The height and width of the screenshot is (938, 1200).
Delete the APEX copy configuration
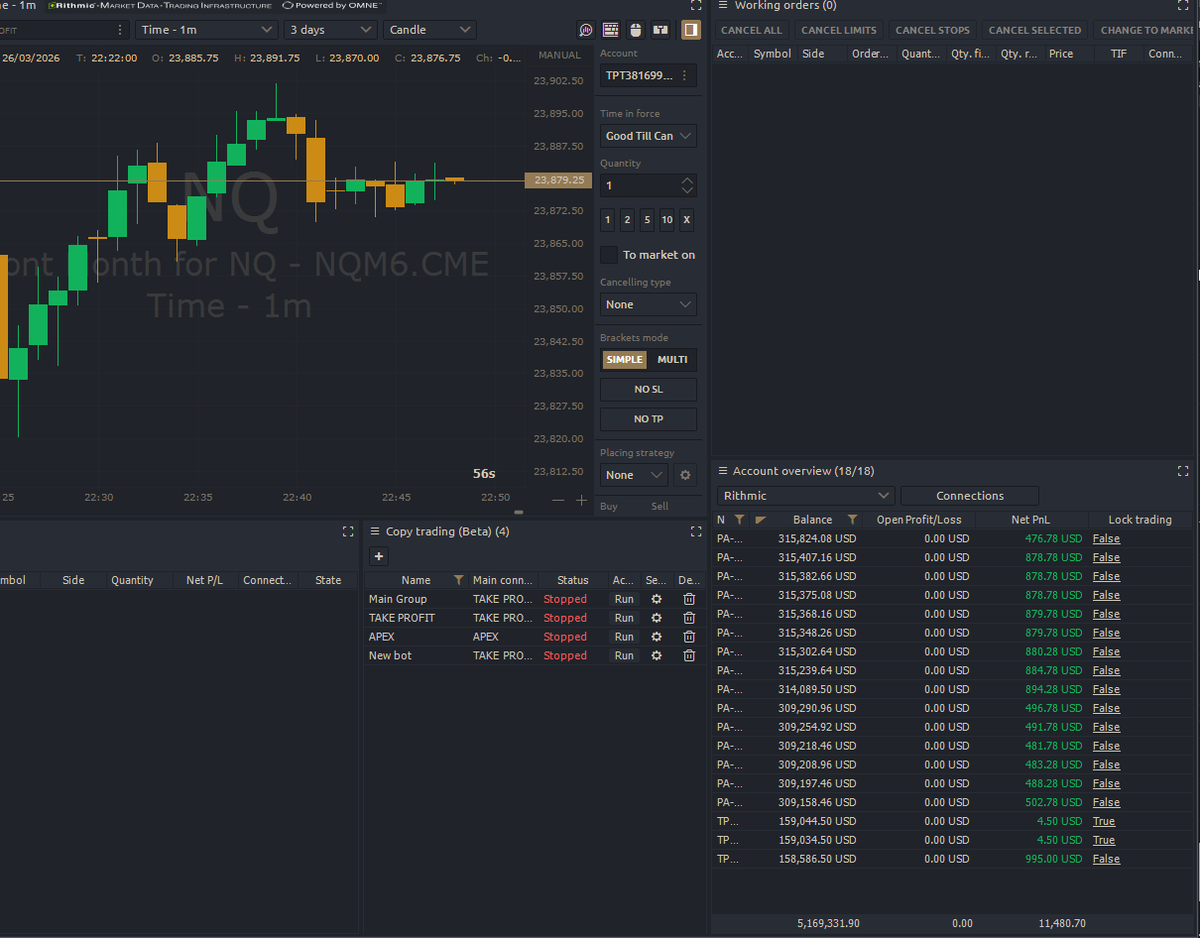689,637
